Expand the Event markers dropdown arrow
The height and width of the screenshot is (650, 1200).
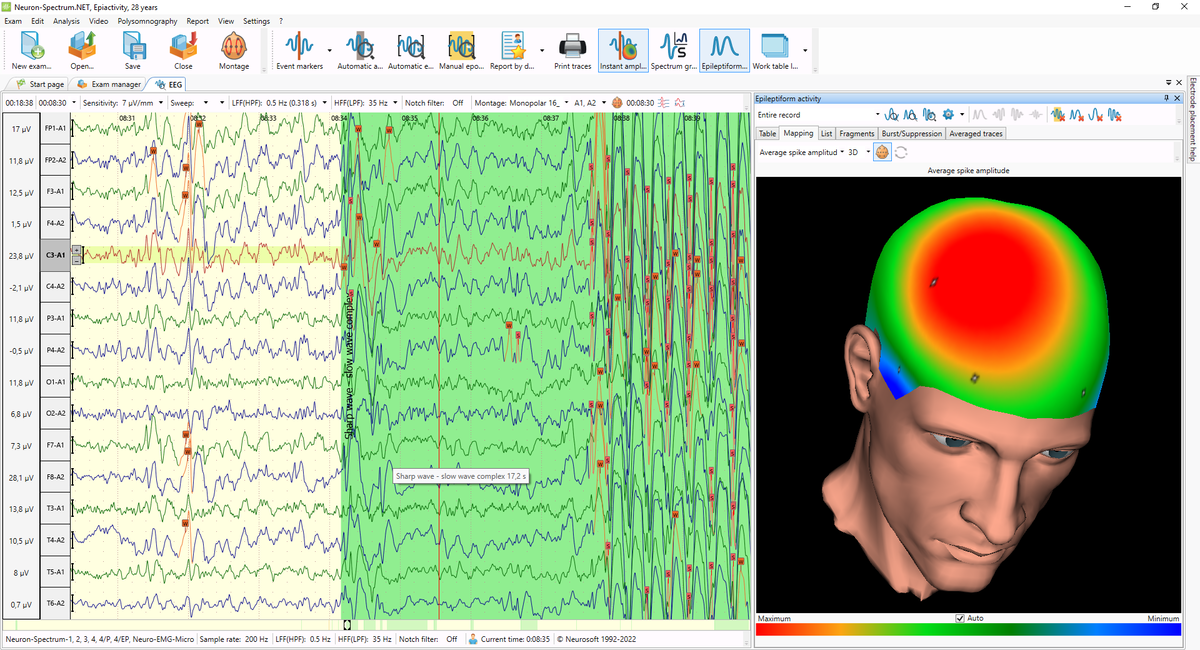click(329, 50)
